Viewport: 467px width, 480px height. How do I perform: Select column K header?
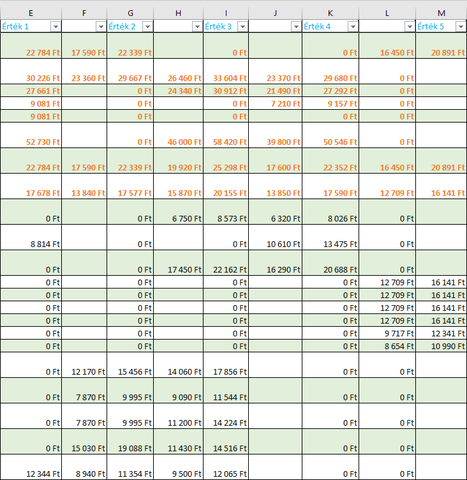tap(330, 13)
